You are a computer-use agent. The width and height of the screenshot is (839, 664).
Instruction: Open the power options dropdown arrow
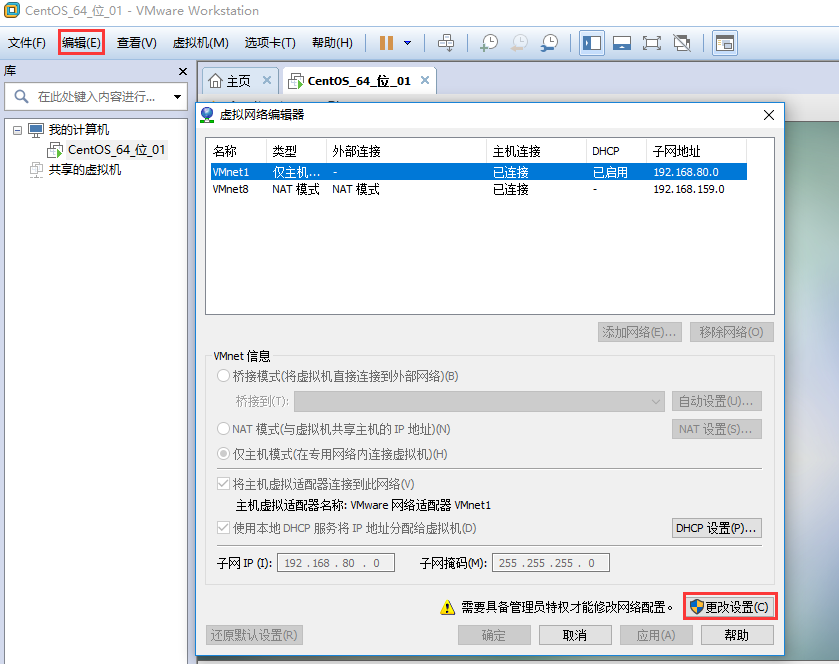coord(408,43)
